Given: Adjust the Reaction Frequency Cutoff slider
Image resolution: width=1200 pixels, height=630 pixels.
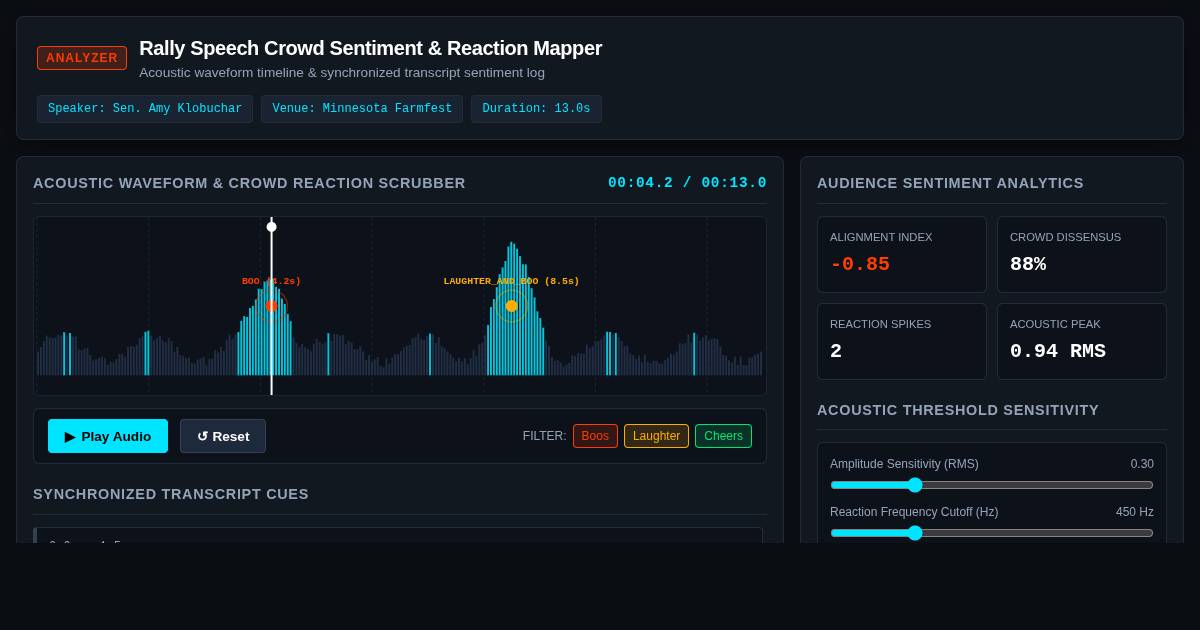Looking at the screenshot, I should [992, 533].
